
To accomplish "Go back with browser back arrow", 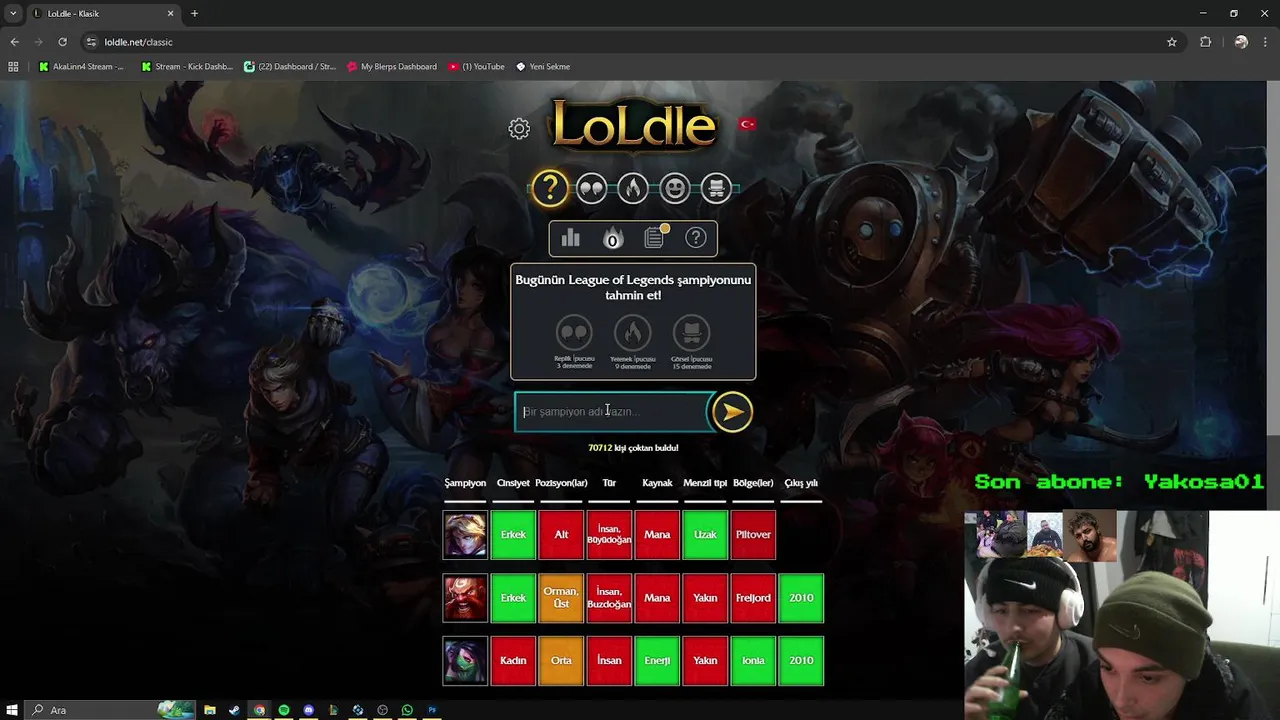I will pyautogui.click(x=14, y=42).
